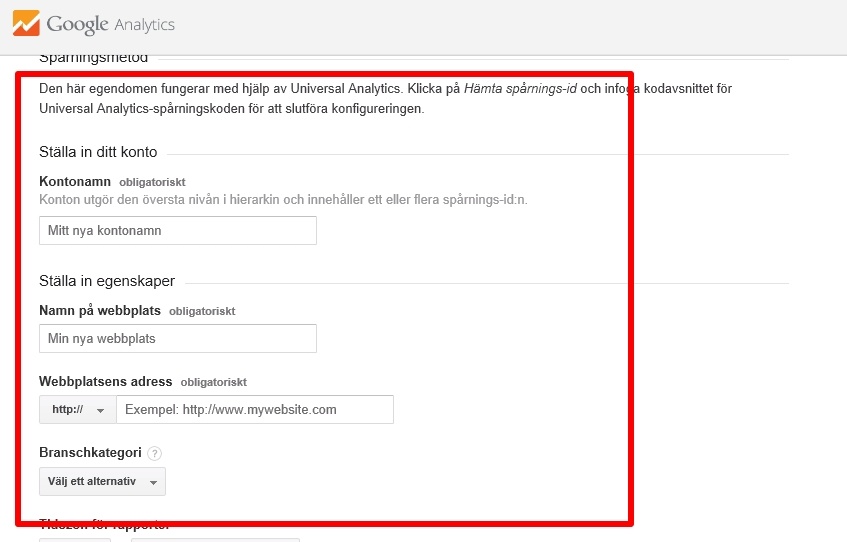Click the account hierarchy description starting 'Konton utgör'

pos(283,200)
